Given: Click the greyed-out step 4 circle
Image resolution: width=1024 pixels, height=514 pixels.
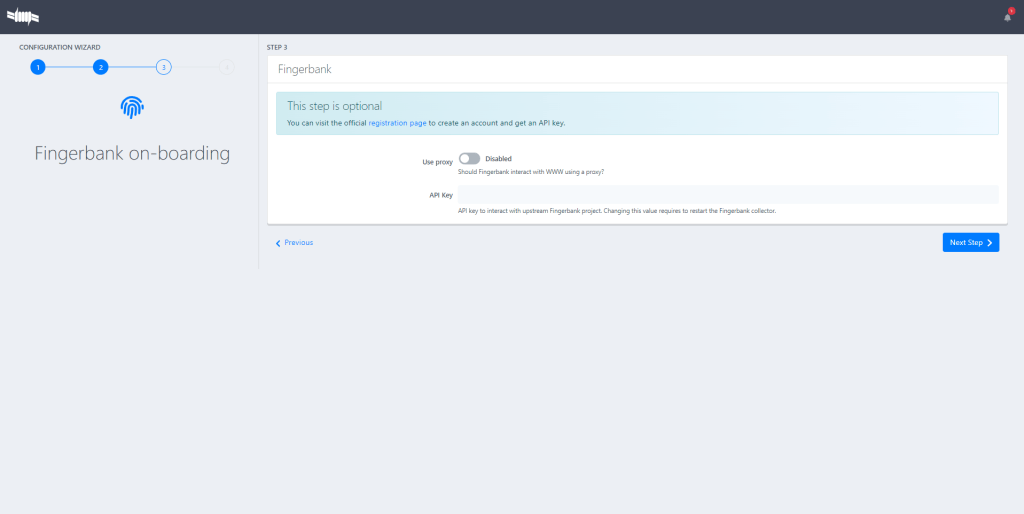Looking at the screenshot, I should pyautogui.click(x=227, y=67).
